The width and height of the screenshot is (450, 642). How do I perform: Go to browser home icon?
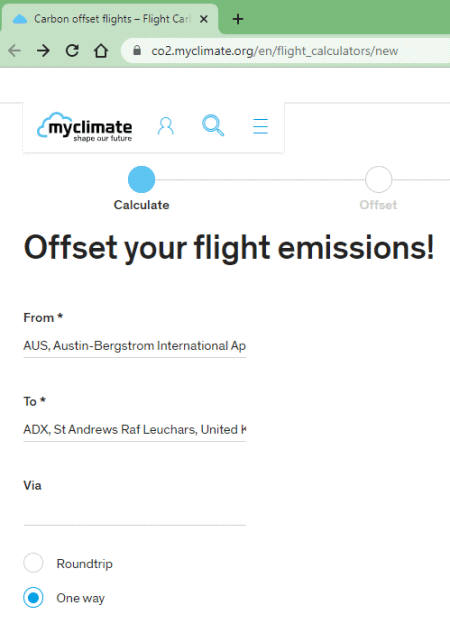pyautogui.click(x=101, y=51)
